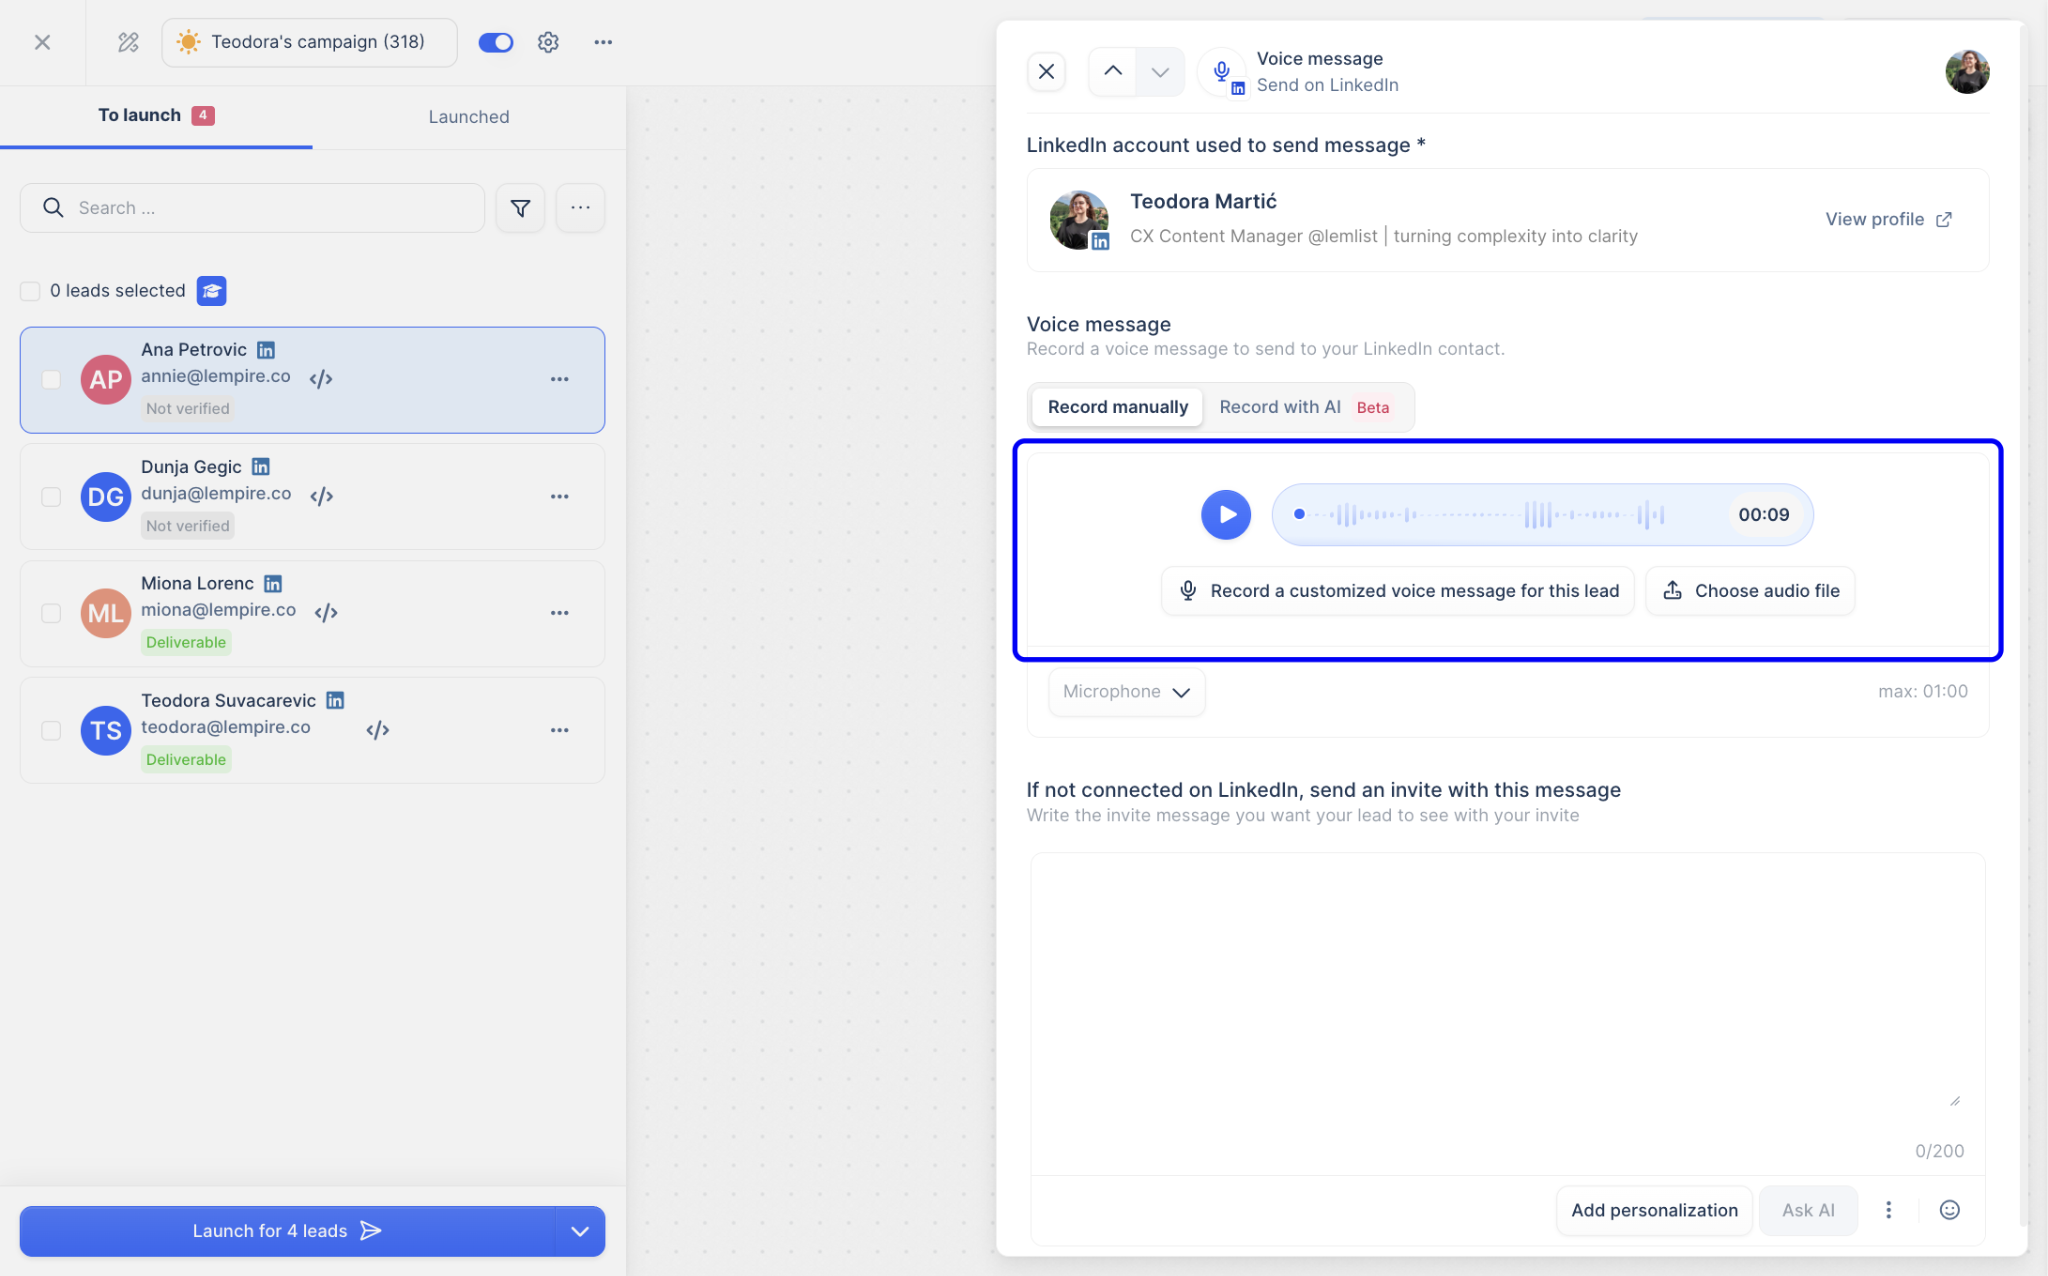The image size is (2048, 1276).
Task: Open more options for Teodora Suvacarevic
Action: coord(560,730)
